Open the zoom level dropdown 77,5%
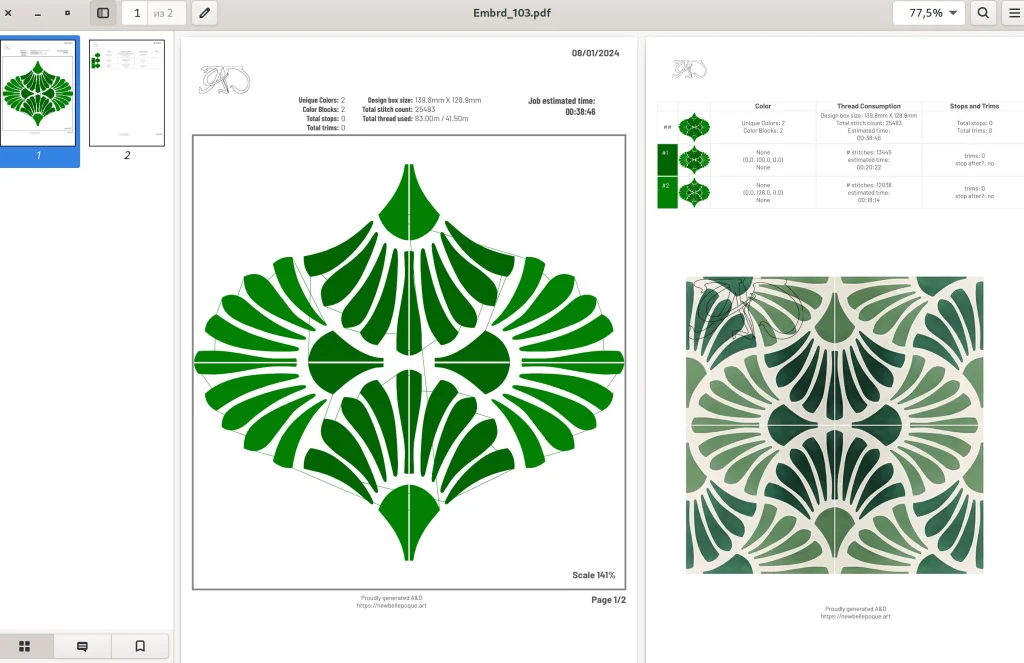Screen dimensions: 1024x663 (929, 13)
